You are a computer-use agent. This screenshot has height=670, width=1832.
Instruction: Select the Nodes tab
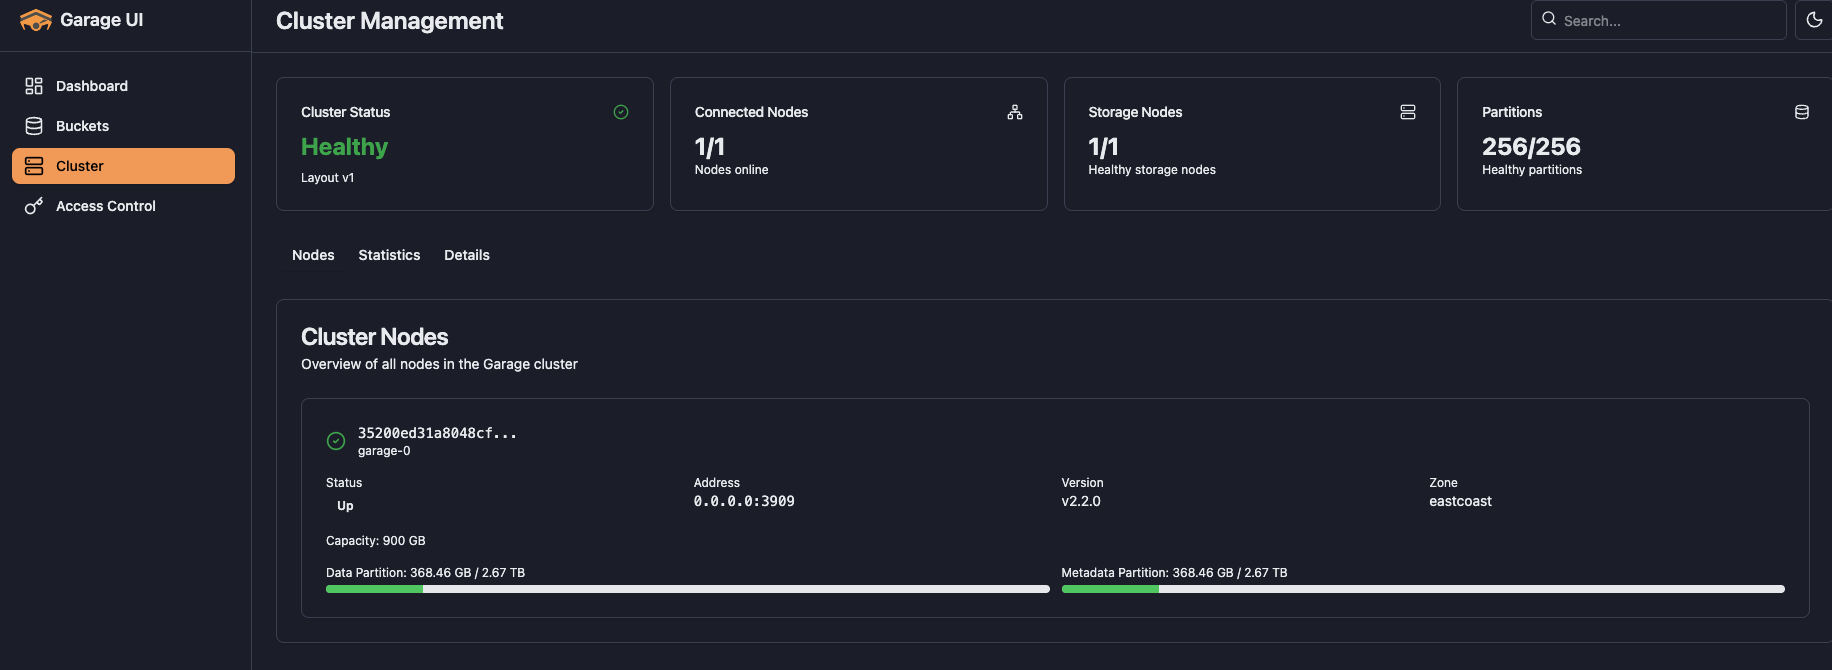point(313,255)
